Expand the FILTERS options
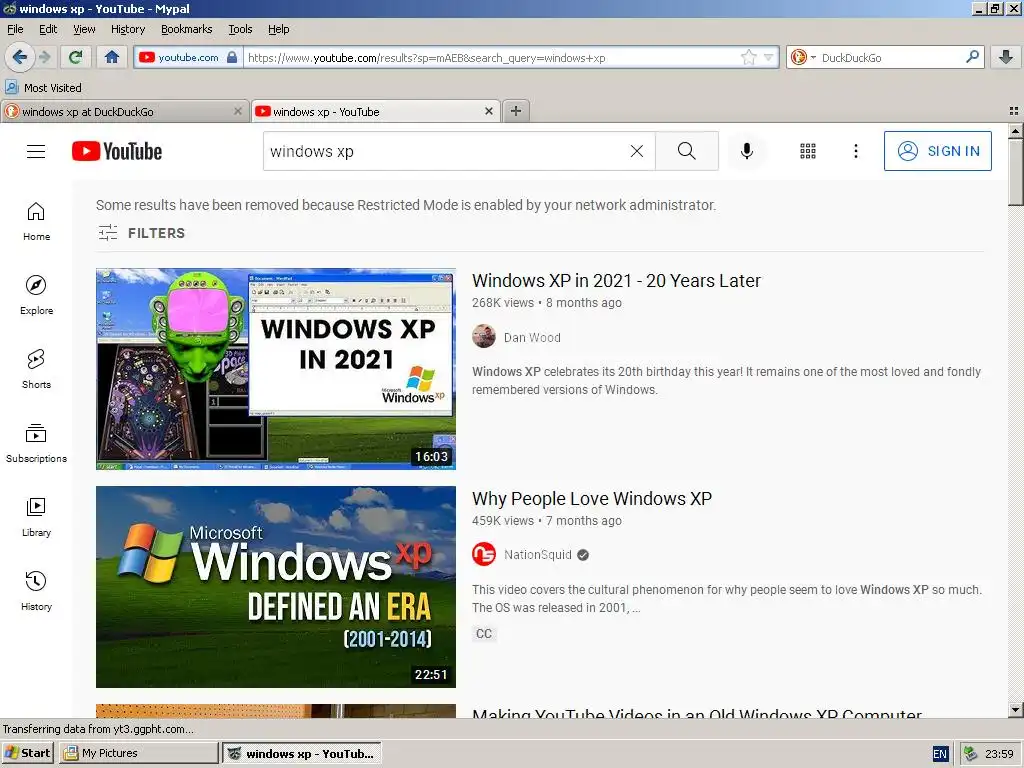This screenshot has width=1024, height=768. (142, 232)
